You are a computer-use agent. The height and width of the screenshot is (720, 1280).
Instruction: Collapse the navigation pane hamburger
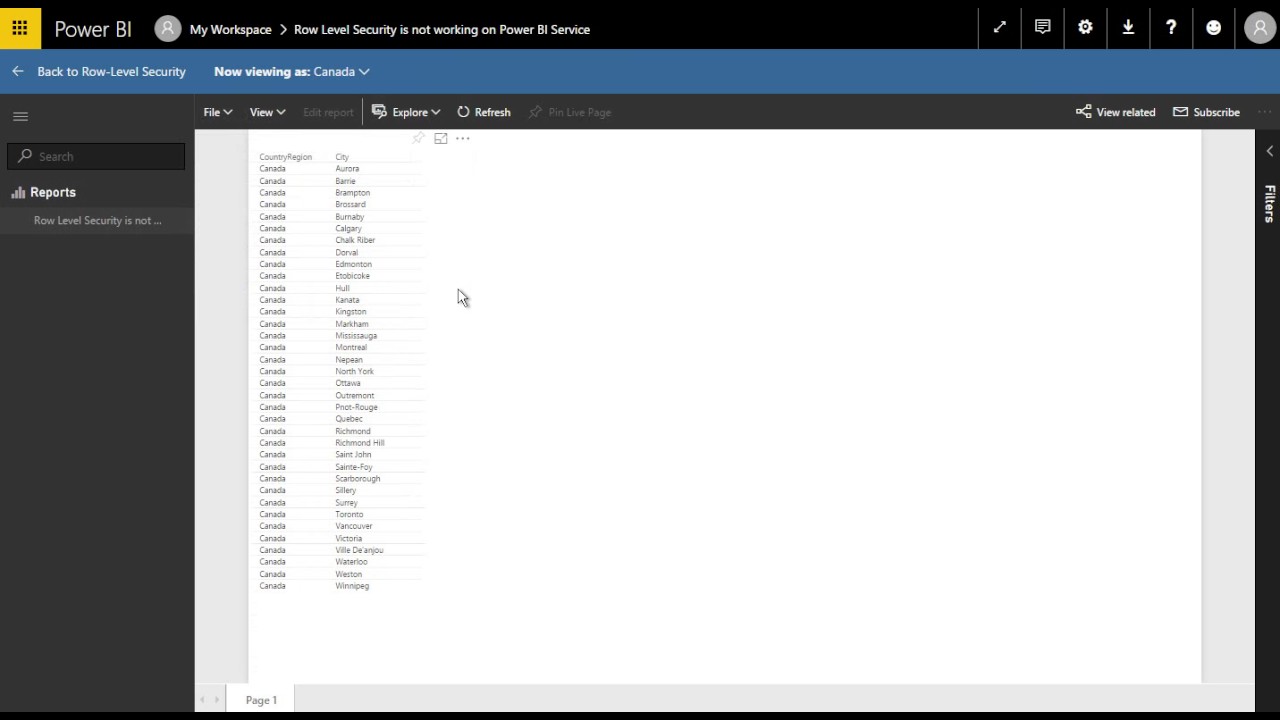(20, 116)
